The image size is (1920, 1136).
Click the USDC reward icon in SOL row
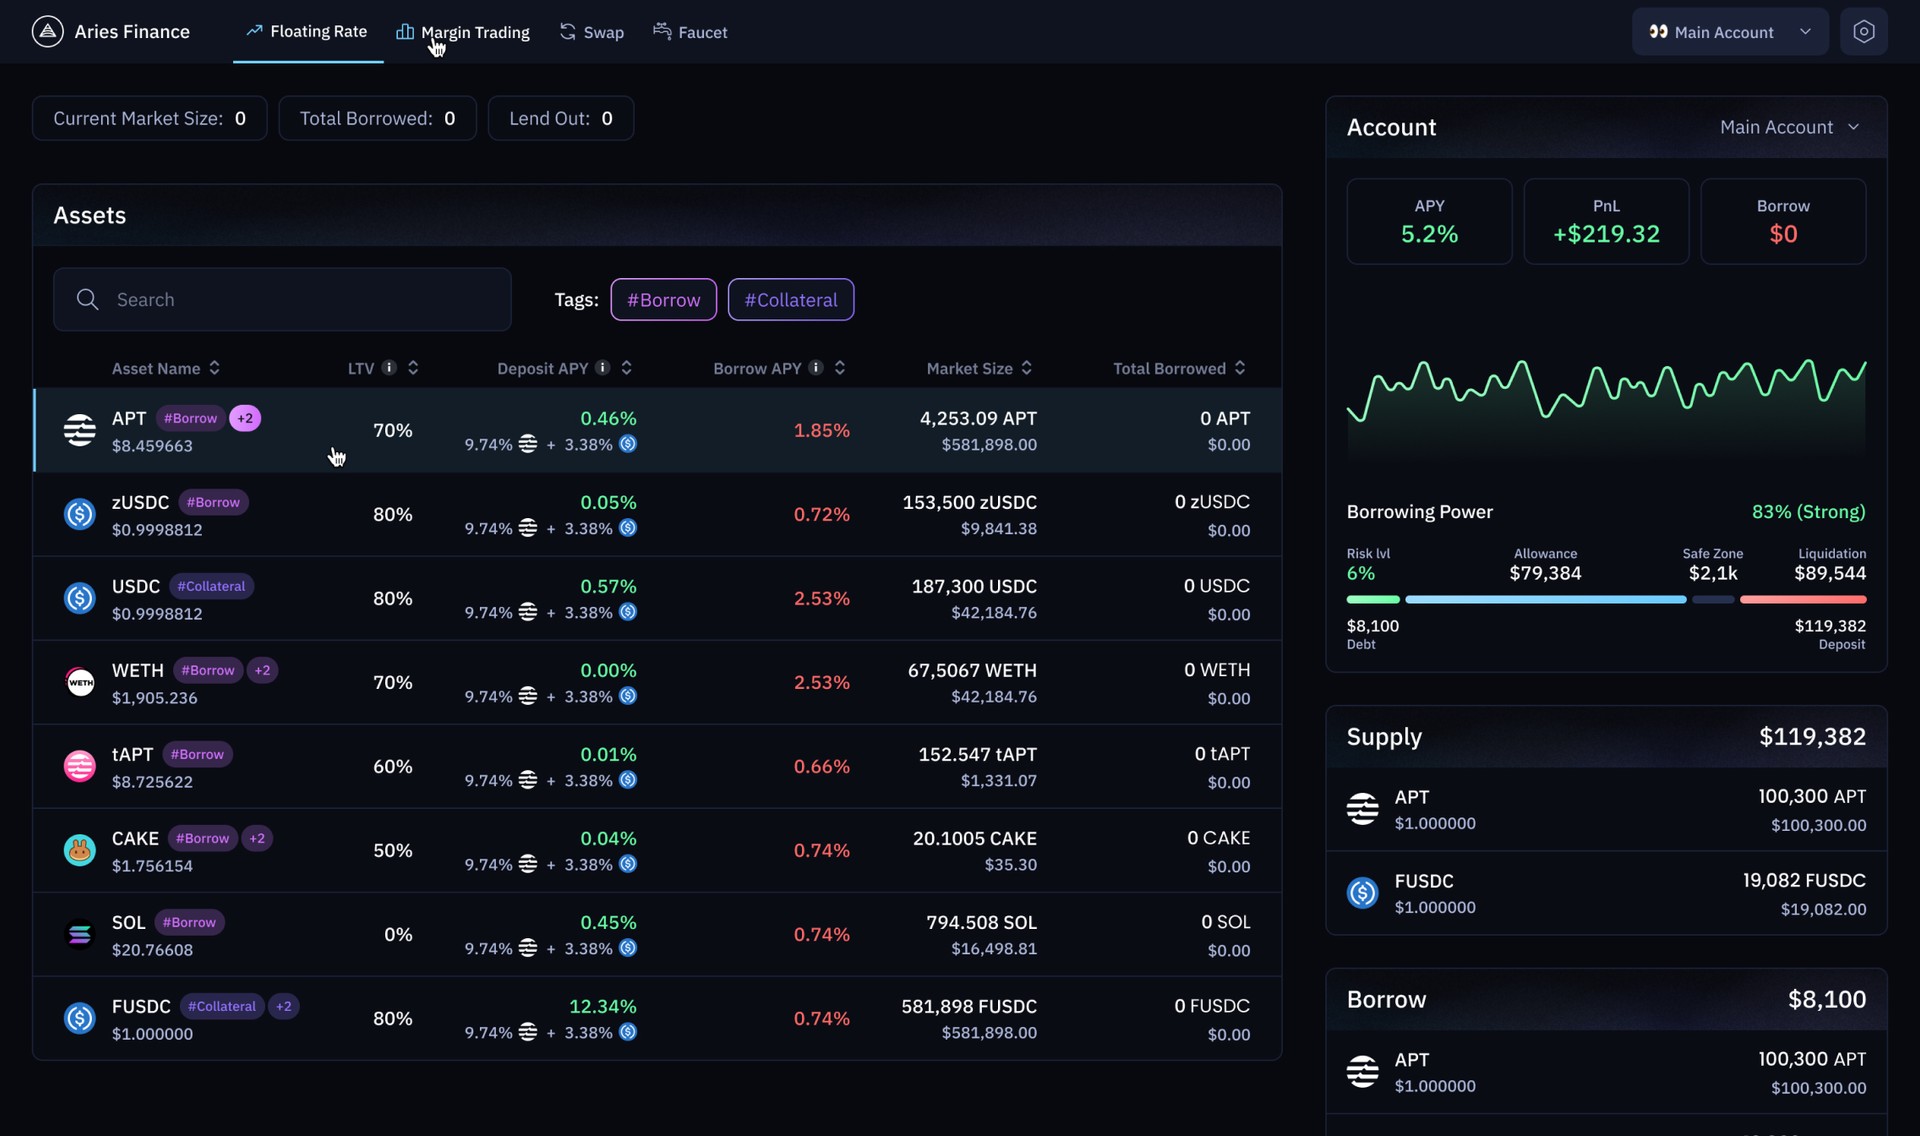(x=628, y=948)
